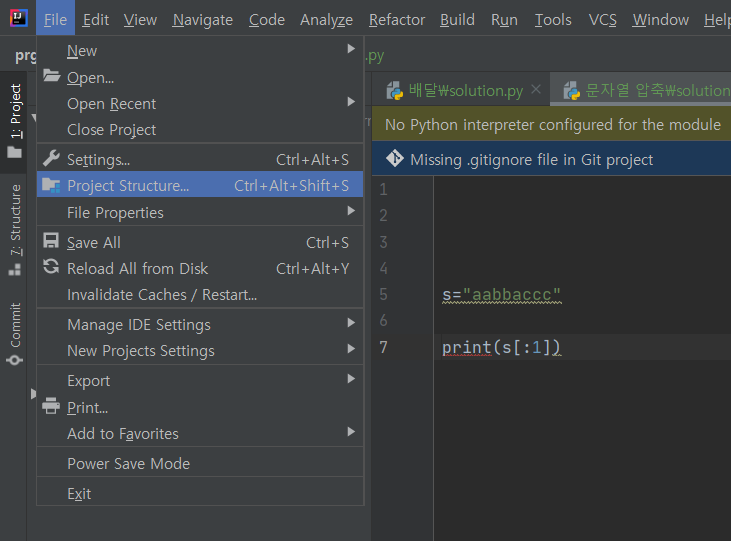The width and height of the screenshot is (731, 541).
Task: Choose Save All menu entry
Action: [x=200, y=243]
